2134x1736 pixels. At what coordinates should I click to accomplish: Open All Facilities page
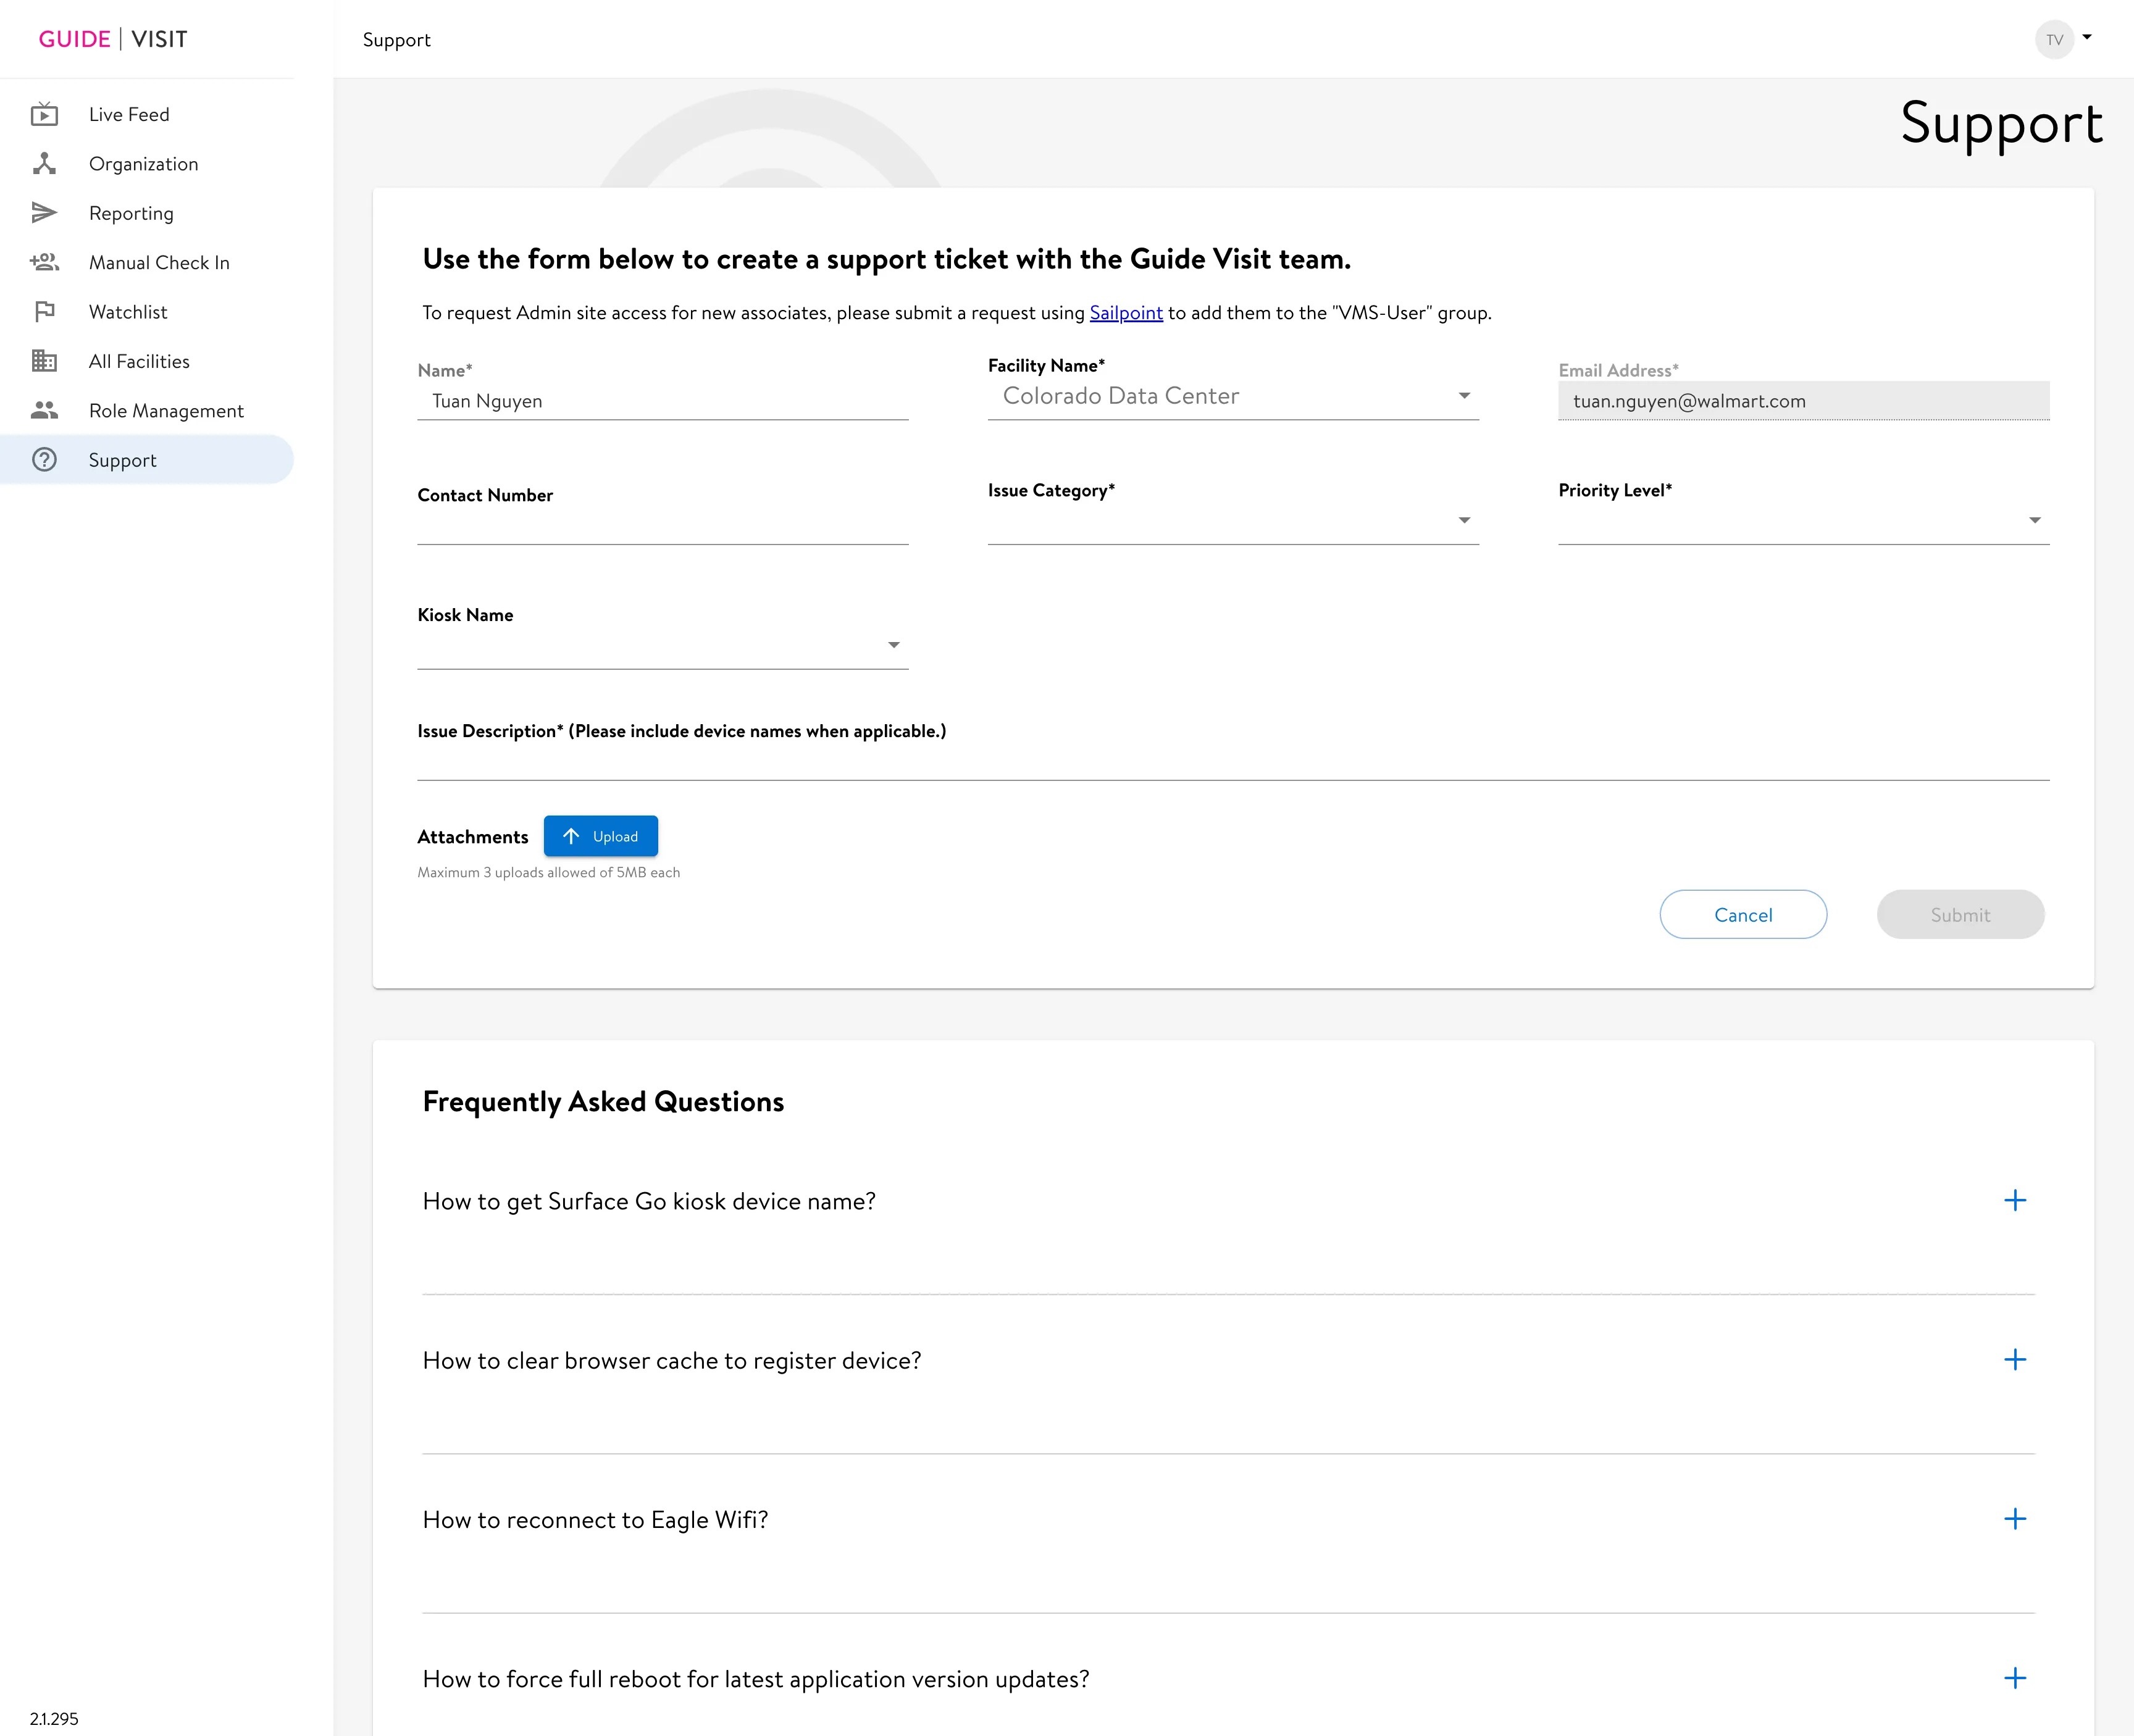click(x=147, y=361)
